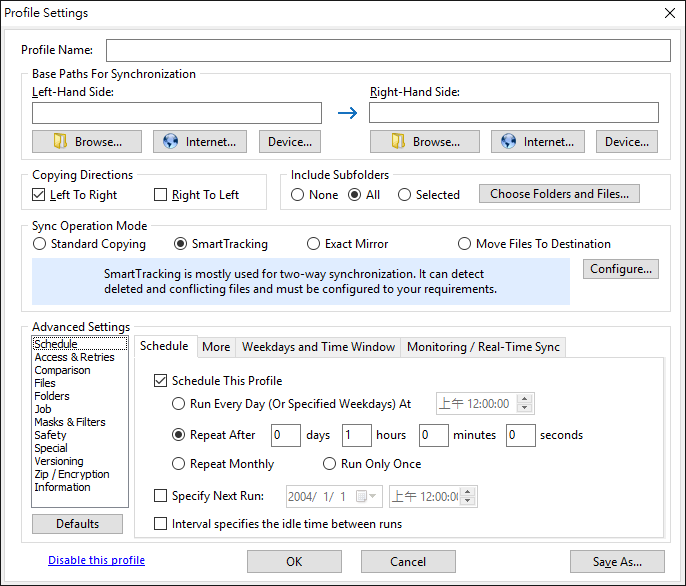Choose Selected under Include Subfolders
The image size is (686, 586).
(x=404, y=195)
